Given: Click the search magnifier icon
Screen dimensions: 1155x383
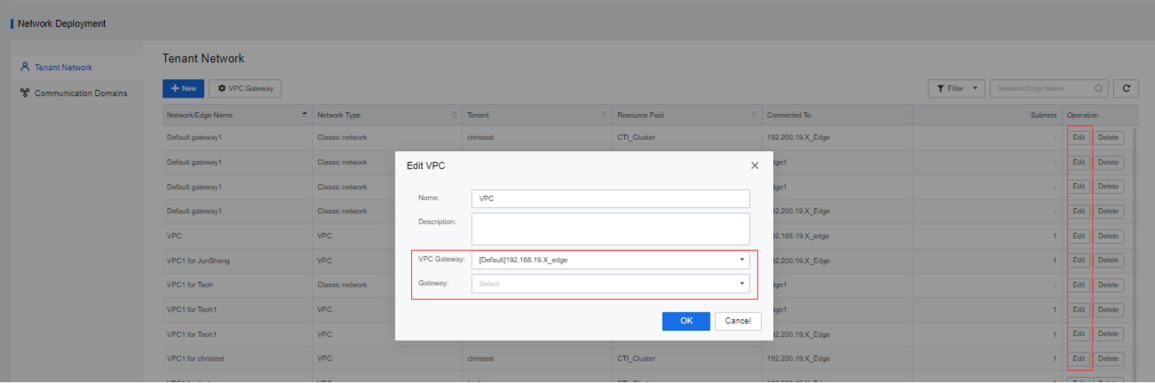Looking at the screenshot, I should pos(1098,88).
